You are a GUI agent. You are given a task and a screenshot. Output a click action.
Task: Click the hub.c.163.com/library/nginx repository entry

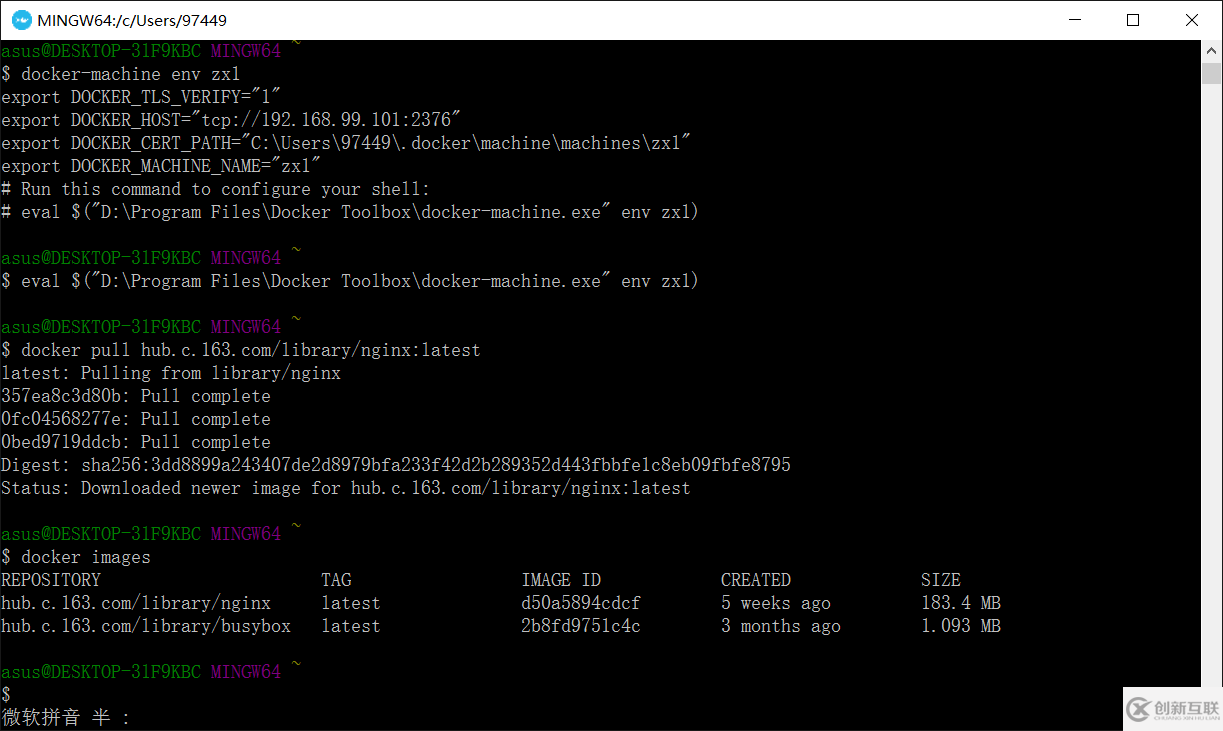[x=136, y=603]
